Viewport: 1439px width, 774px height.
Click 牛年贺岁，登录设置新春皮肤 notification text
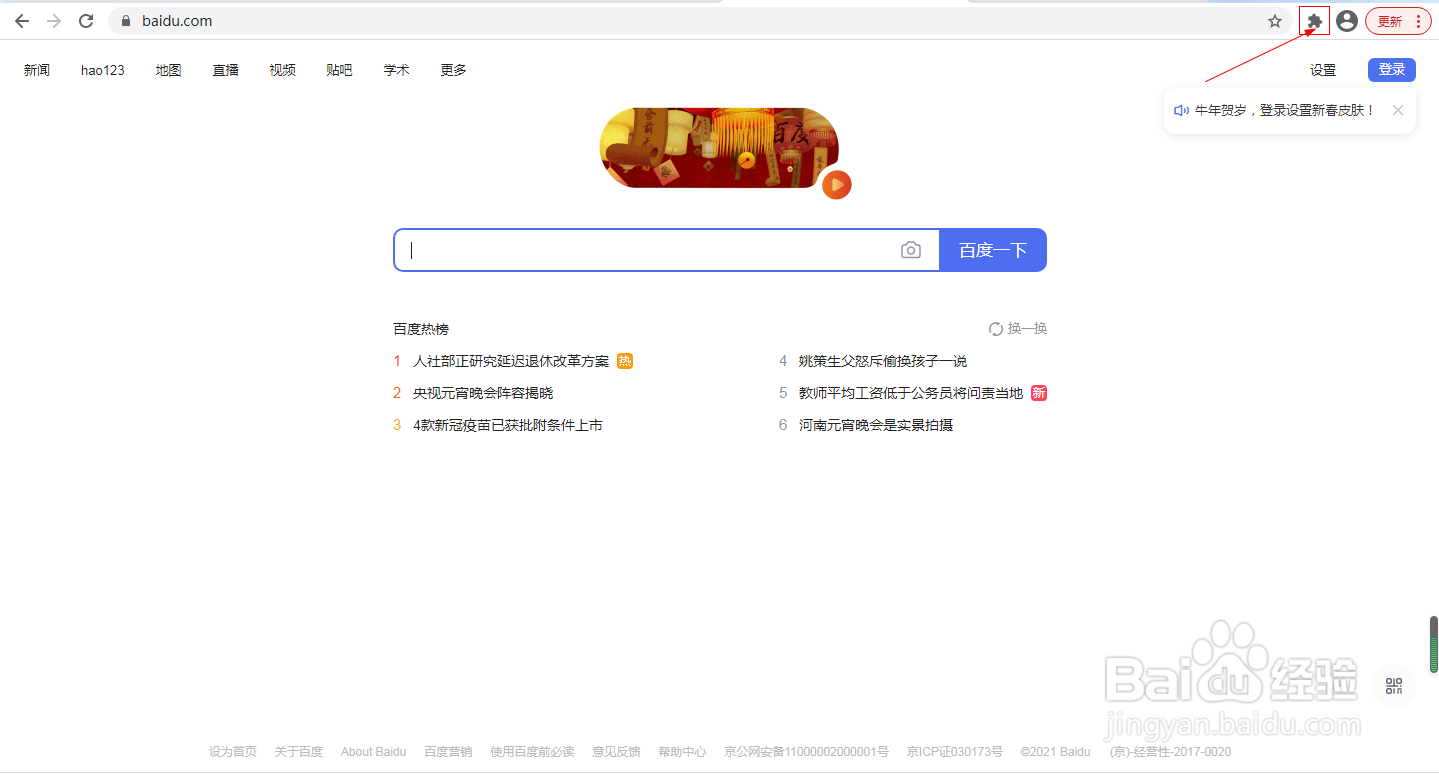[x=1286, y=111]
